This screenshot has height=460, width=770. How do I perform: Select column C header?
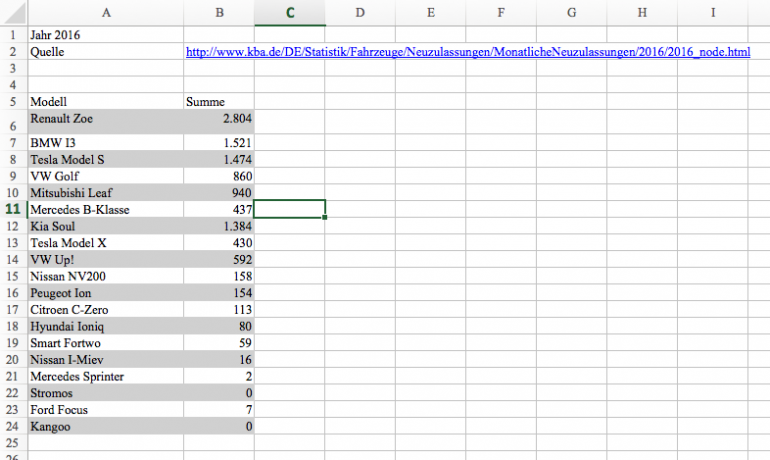click(x=290, y=13)
